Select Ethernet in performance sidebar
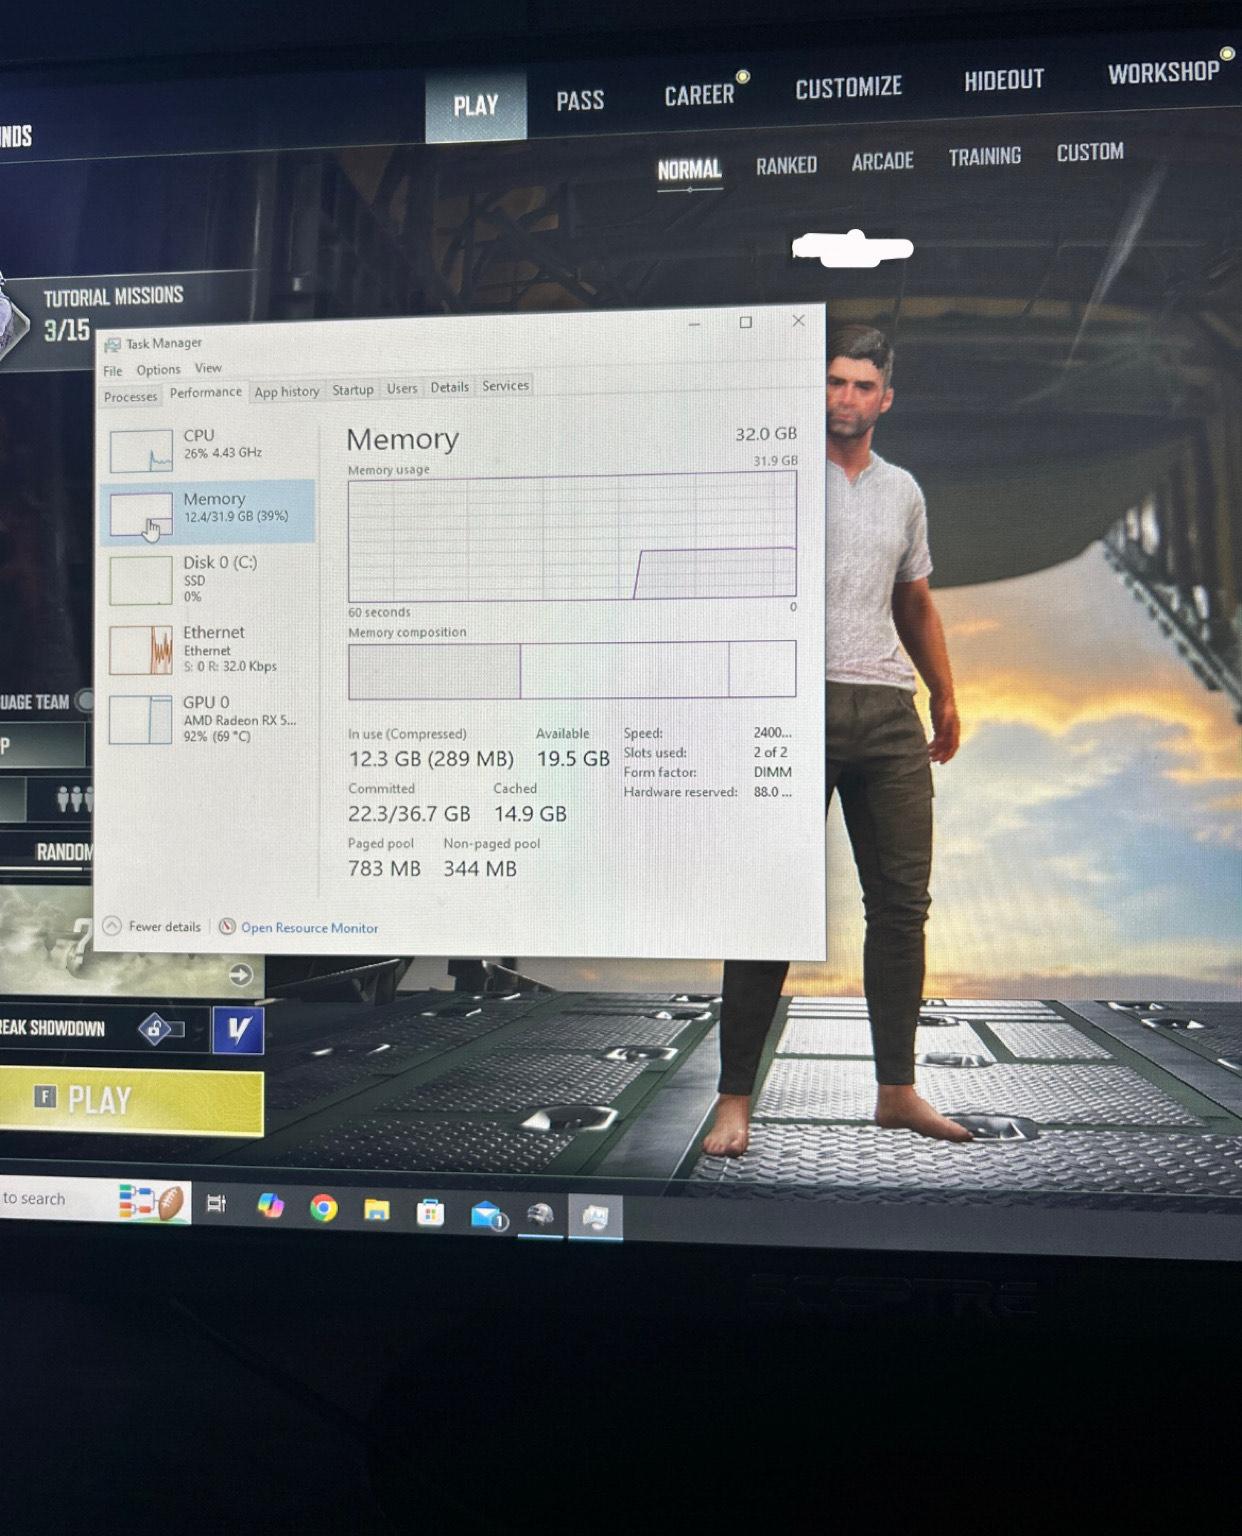This screenshot has height=1536, width=1242. coord(207,649)
